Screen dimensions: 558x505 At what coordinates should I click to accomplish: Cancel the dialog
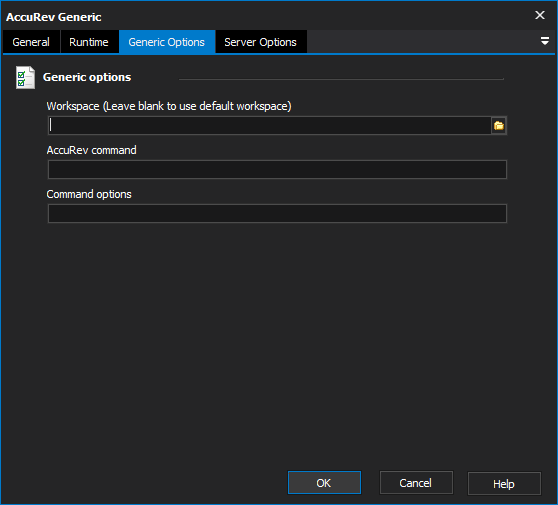tap(416, 483)
